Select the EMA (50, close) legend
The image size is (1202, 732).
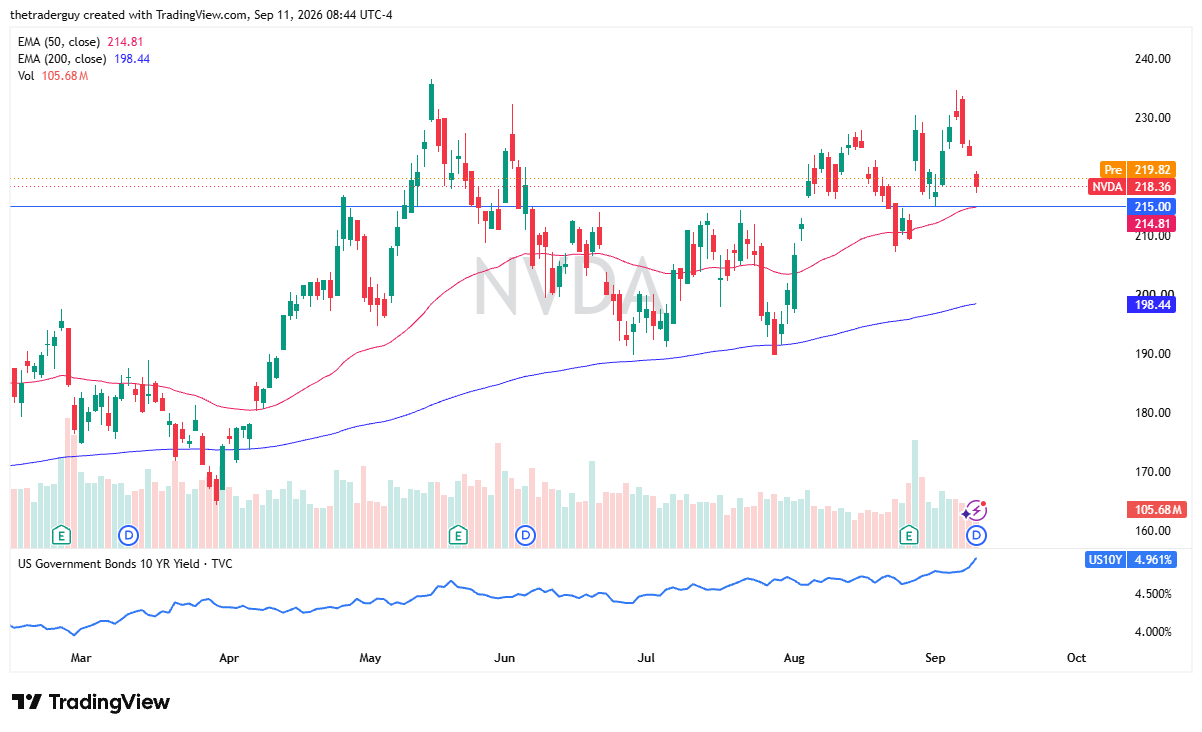(82, 42)
